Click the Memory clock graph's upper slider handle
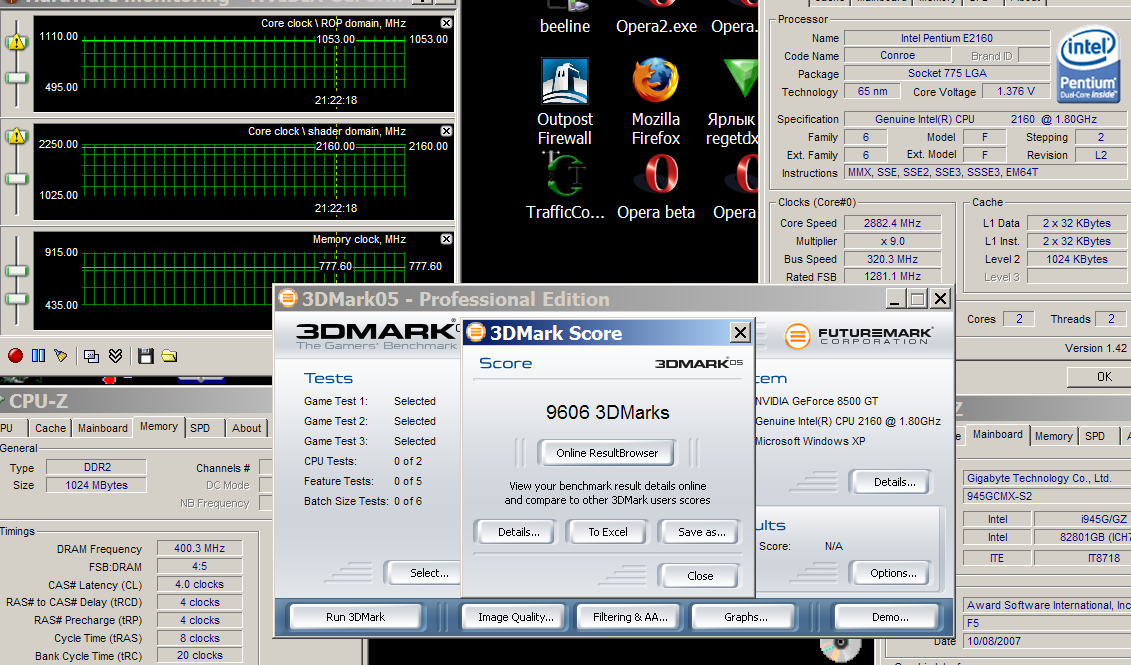1131x665 pixels. pos(17,271)
